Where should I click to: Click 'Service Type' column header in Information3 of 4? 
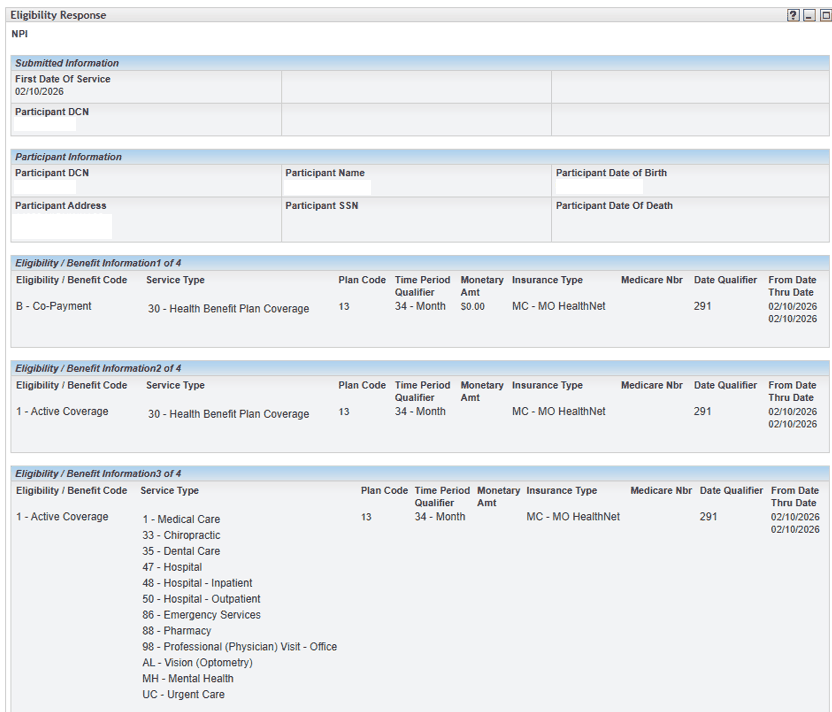[169, 490]
